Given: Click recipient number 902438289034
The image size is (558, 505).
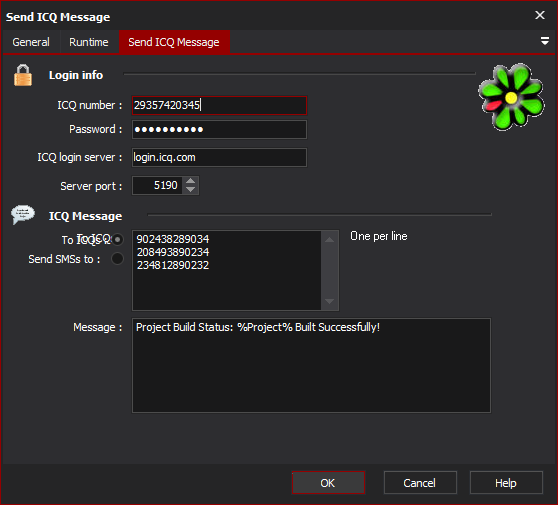Looking at the screenshot, I should point(173,239).
